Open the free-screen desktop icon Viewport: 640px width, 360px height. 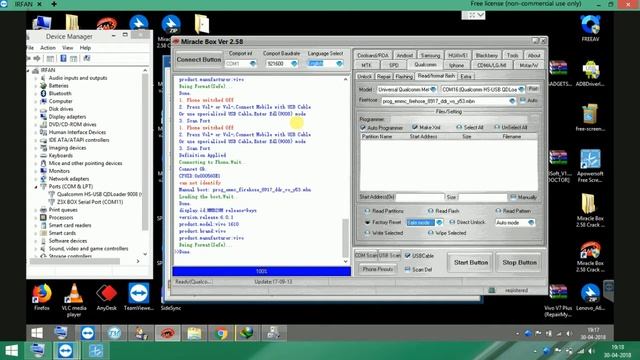pyautogui.click(x=590, y=118)
